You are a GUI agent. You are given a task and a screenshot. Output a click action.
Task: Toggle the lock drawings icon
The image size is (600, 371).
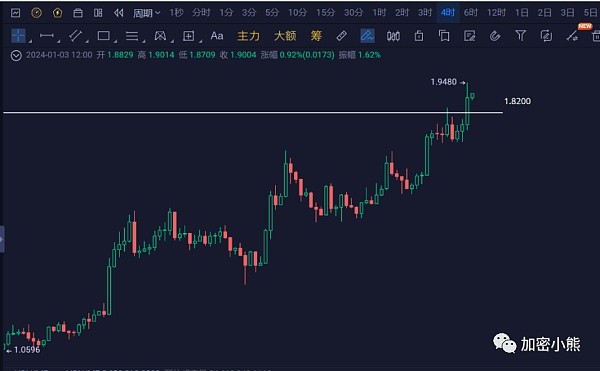(x=419, y=36)
